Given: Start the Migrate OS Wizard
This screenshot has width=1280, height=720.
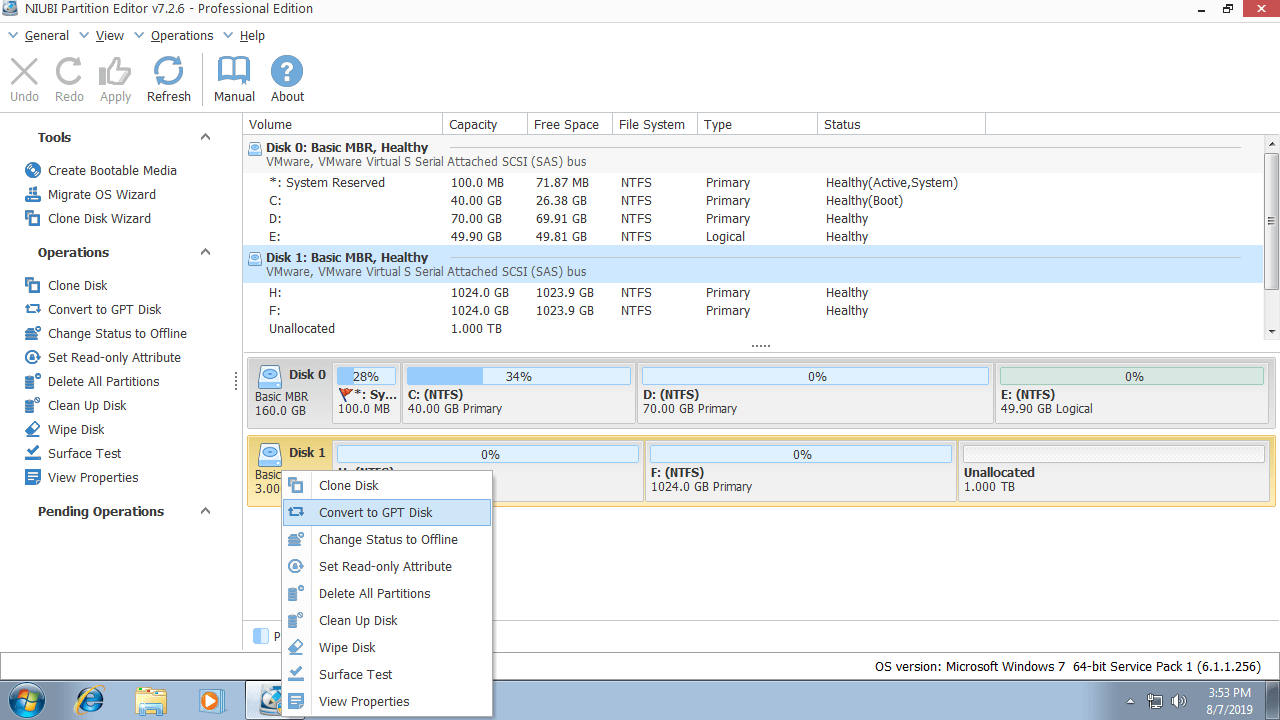Looking at the screenshot, I should (101, 194).
